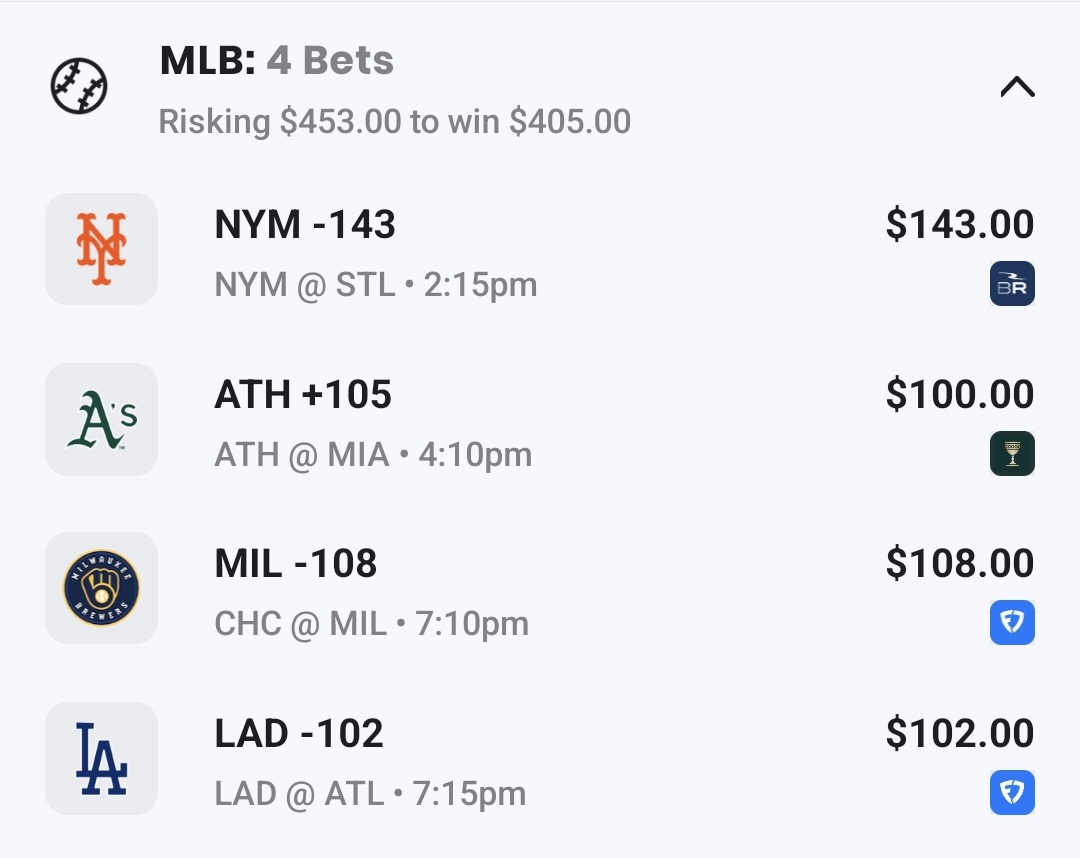Collapse the MLB bets section chevron

[1017, 88]
